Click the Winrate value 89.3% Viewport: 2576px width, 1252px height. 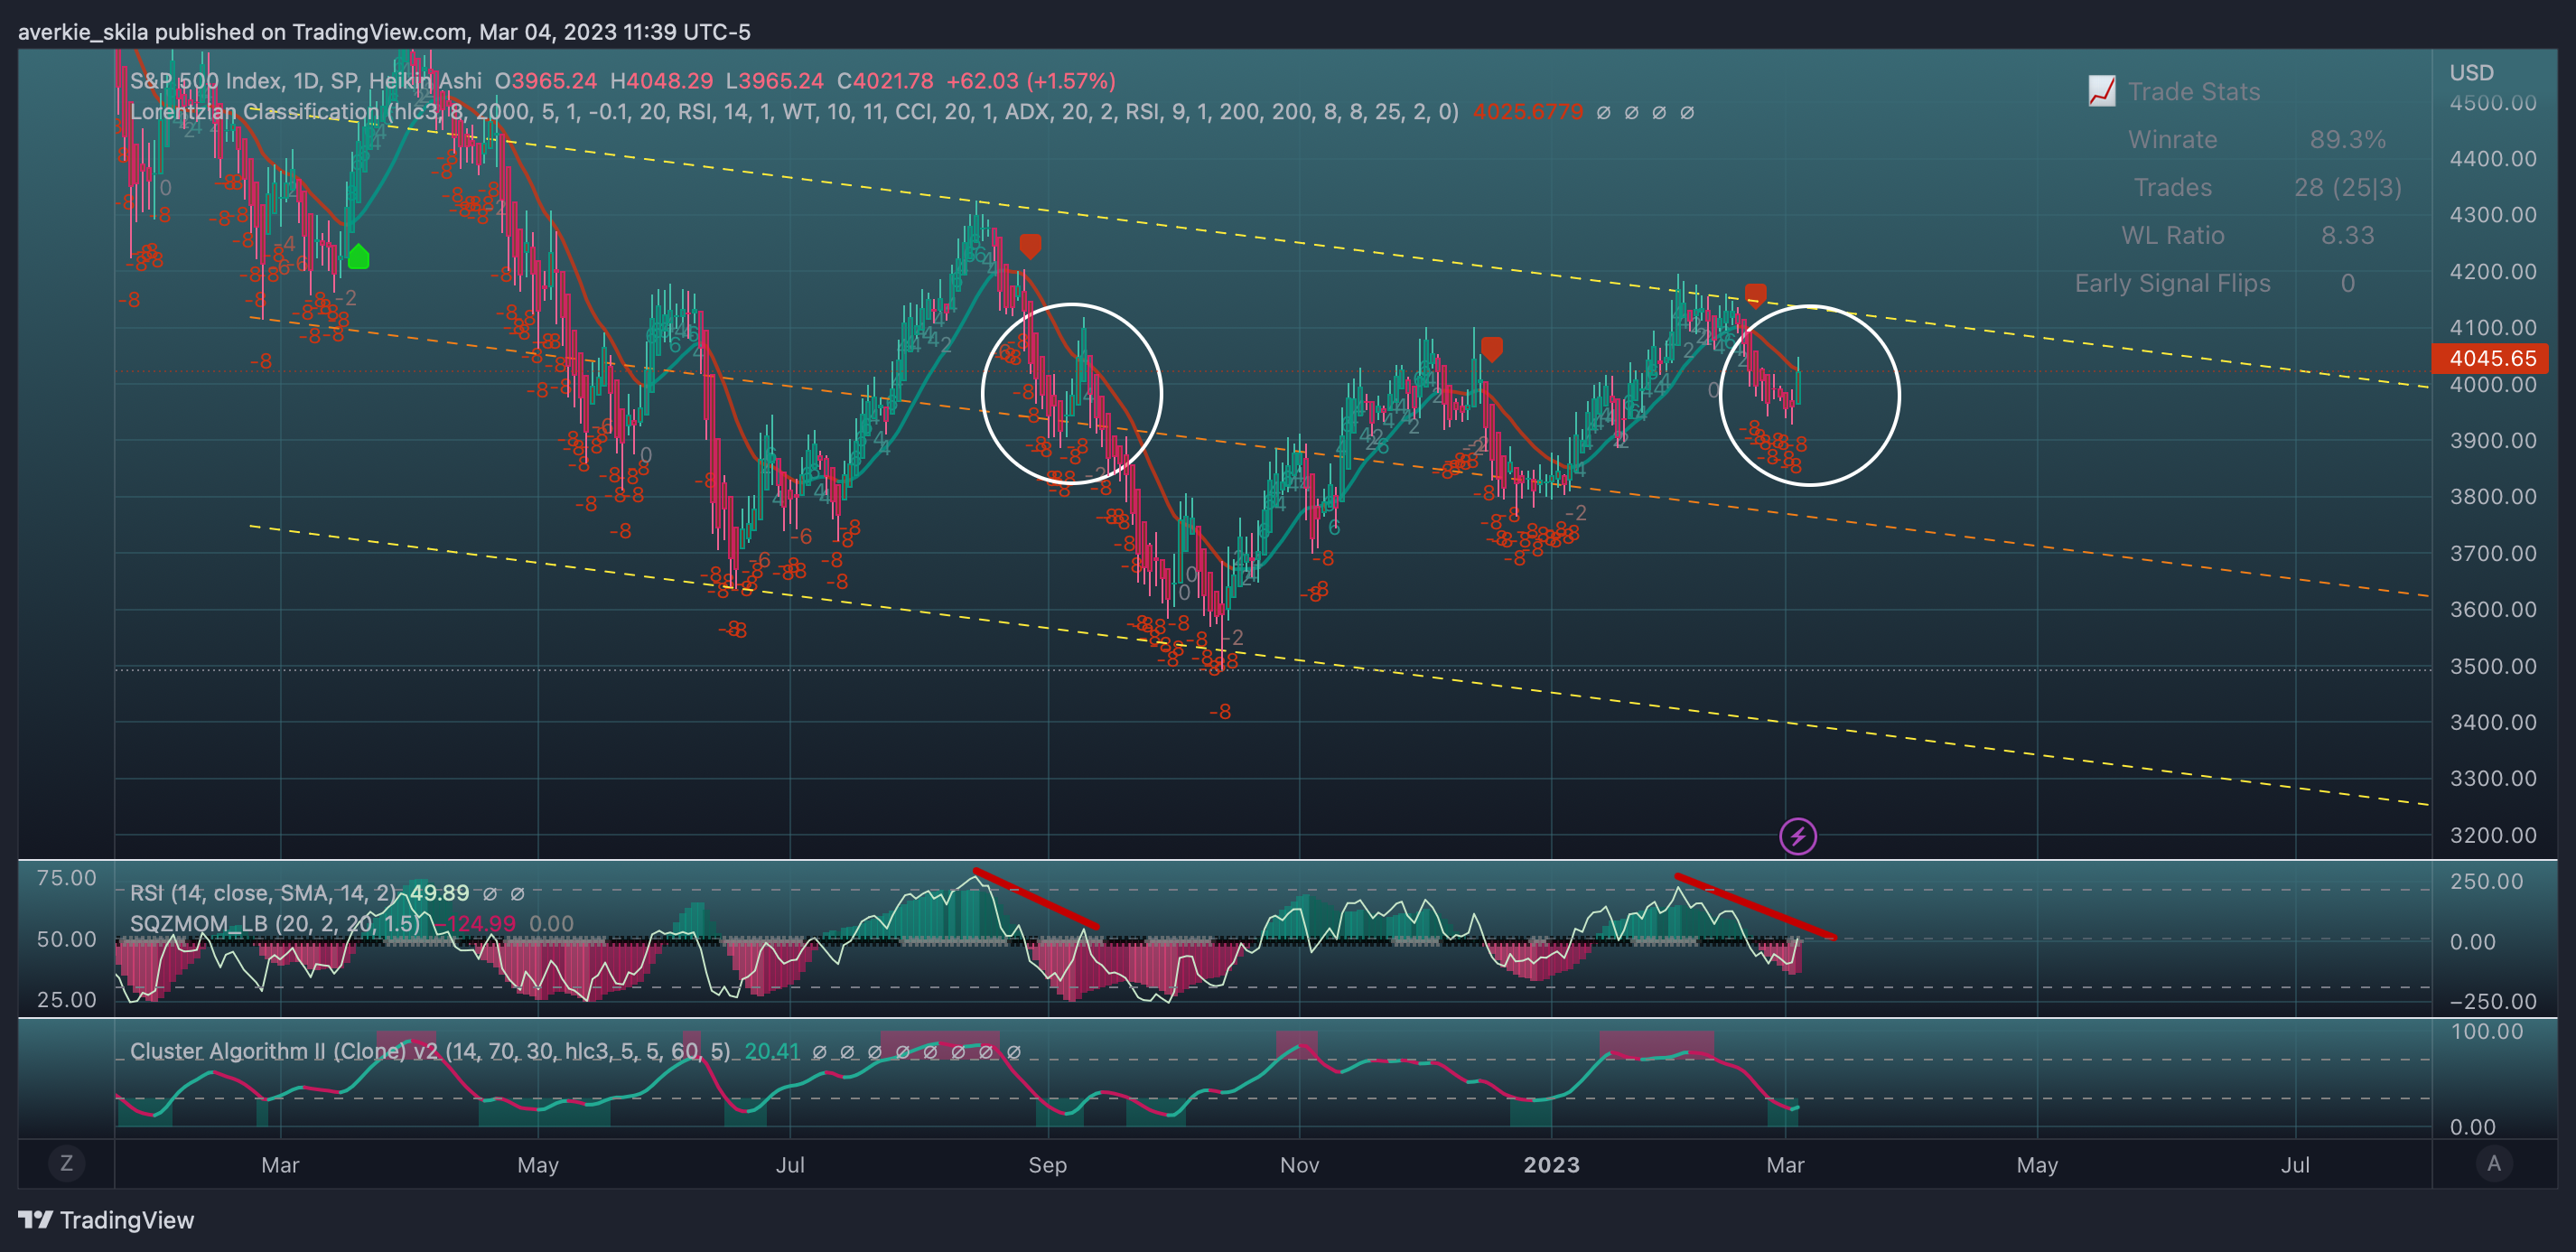[x=2347, y=140]
